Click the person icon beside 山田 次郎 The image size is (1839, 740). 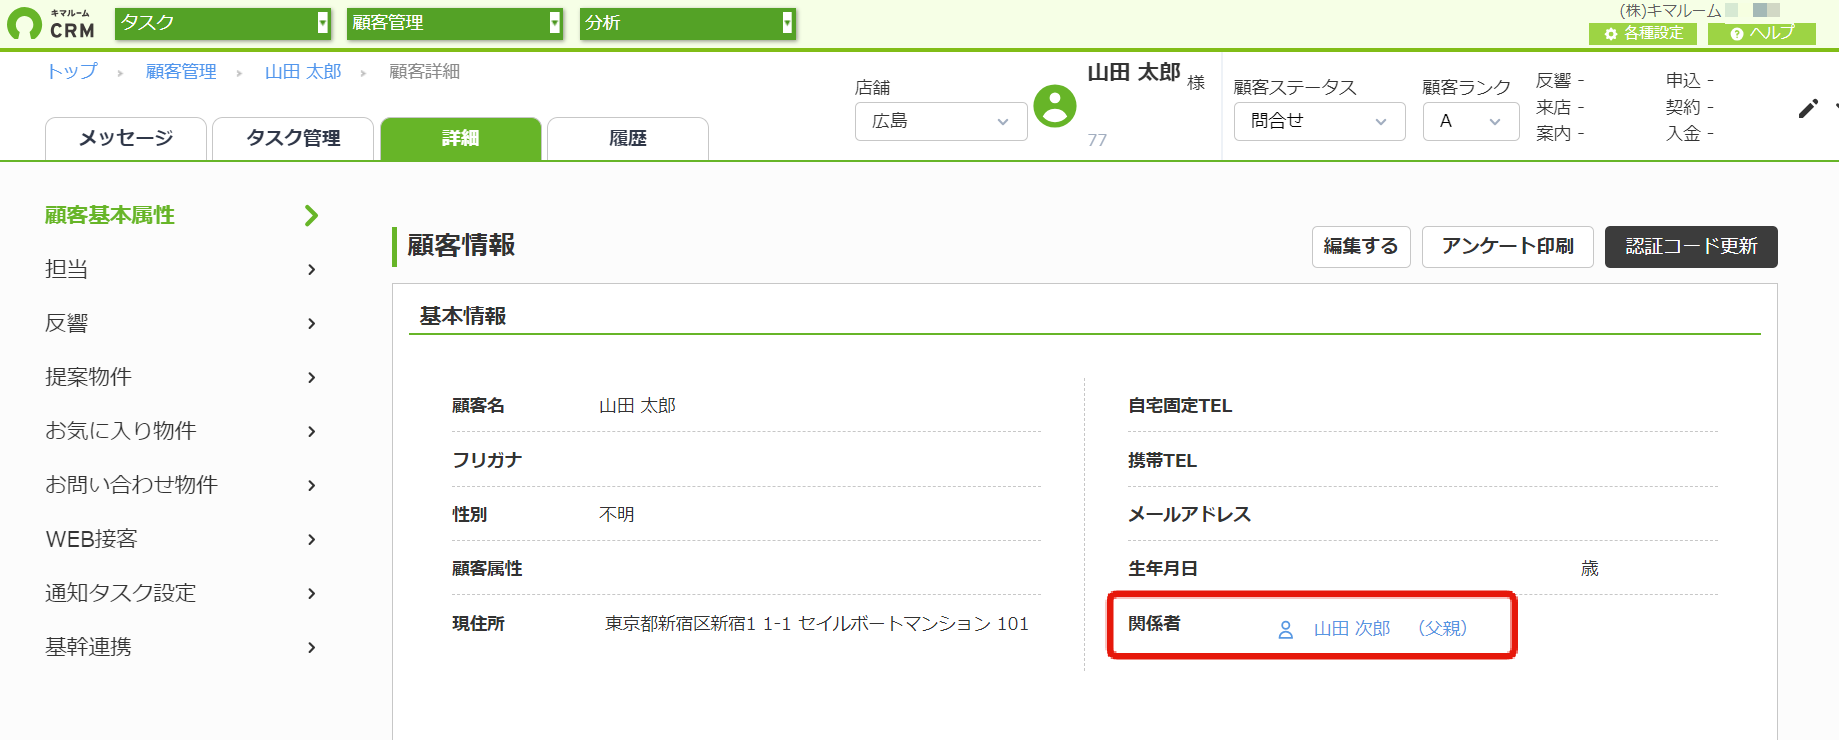(1286, 630)
